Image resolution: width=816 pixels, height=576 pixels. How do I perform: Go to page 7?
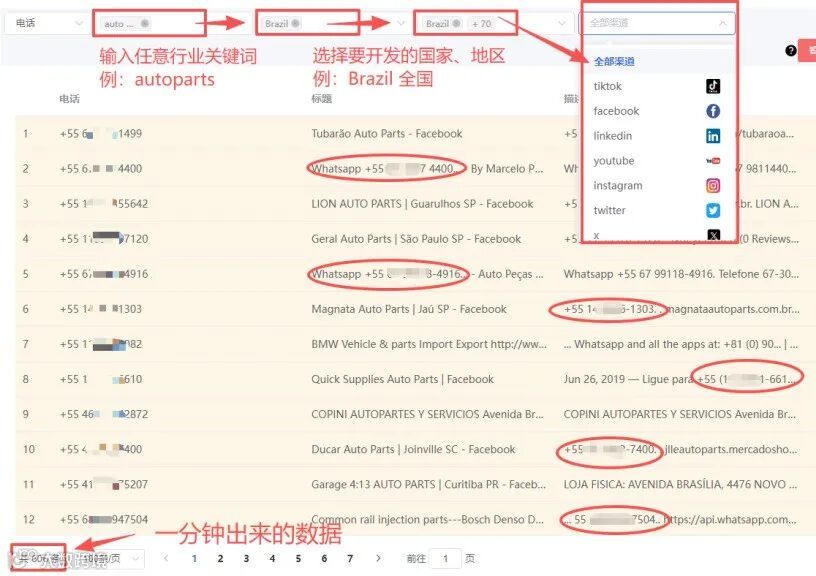coord(350,559)
